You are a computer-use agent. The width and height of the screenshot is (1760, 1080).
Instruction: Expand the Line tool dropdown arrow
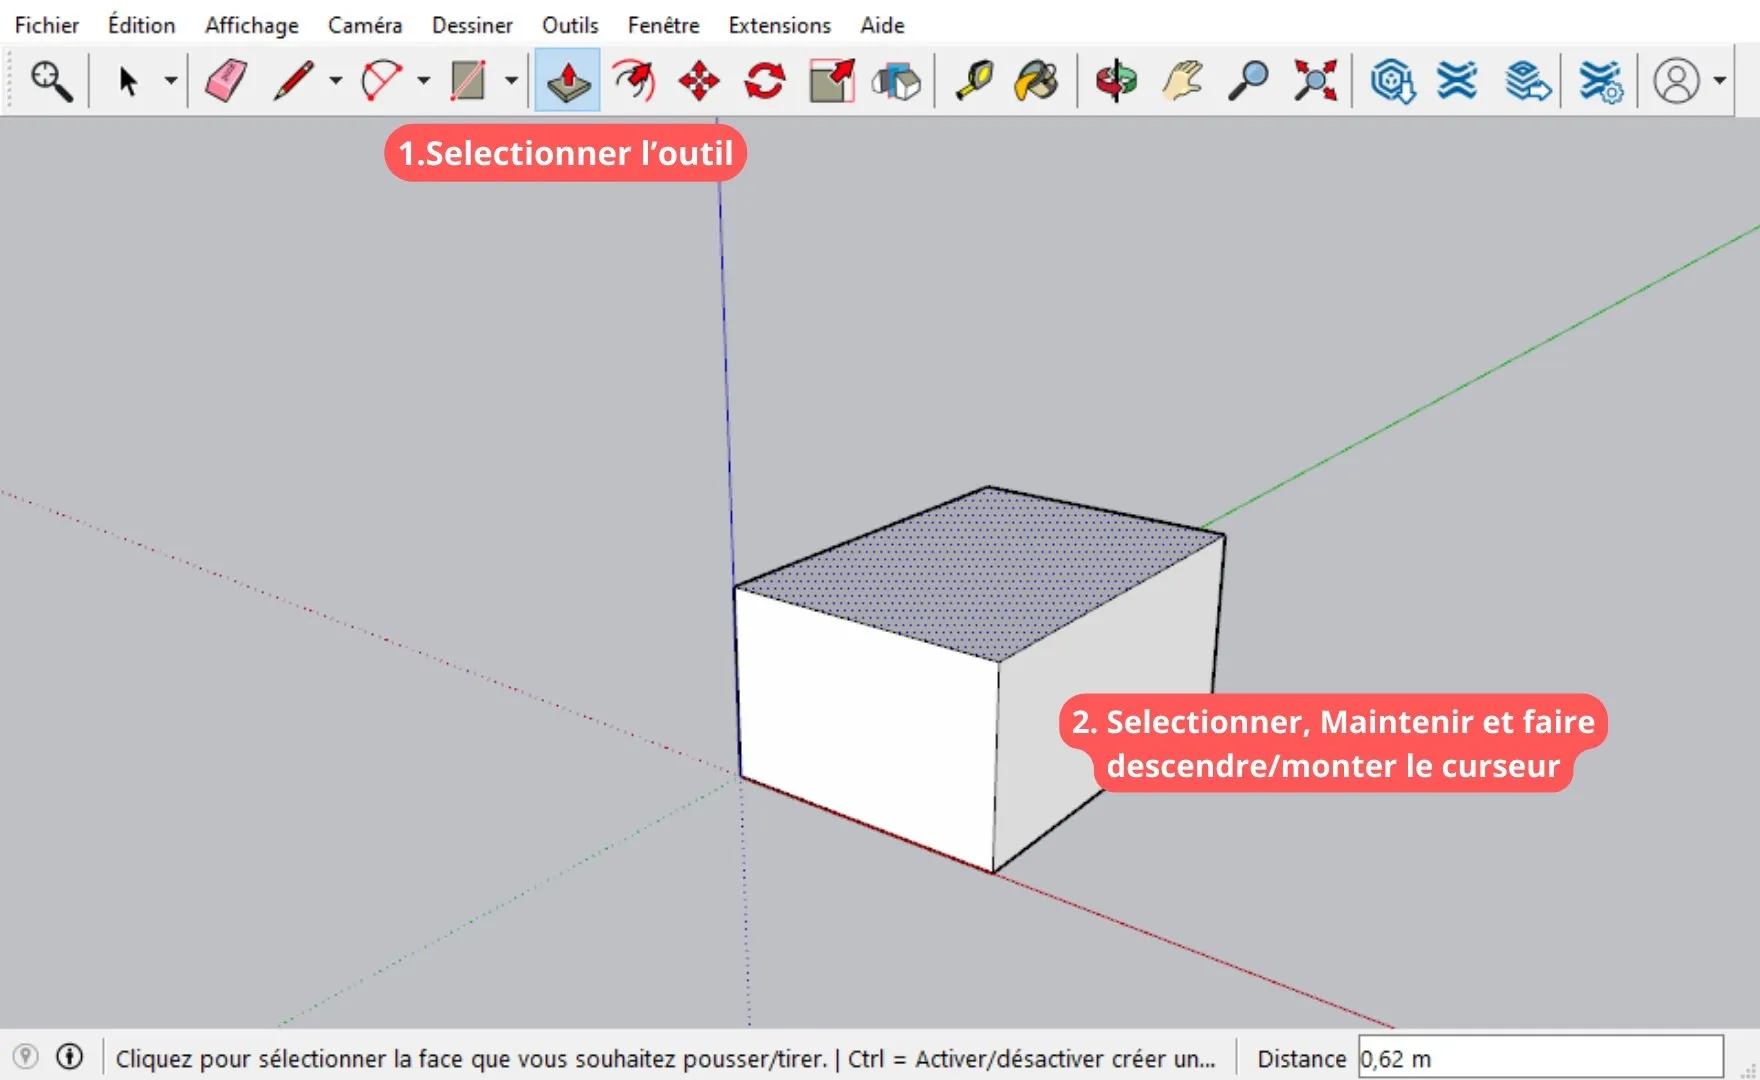336,81
